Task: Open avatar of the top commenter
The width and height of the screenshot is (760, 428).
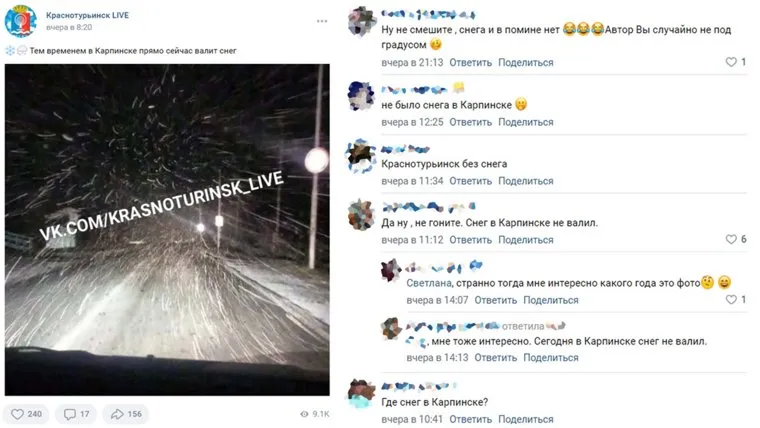Action: click(x=362, y=21)
